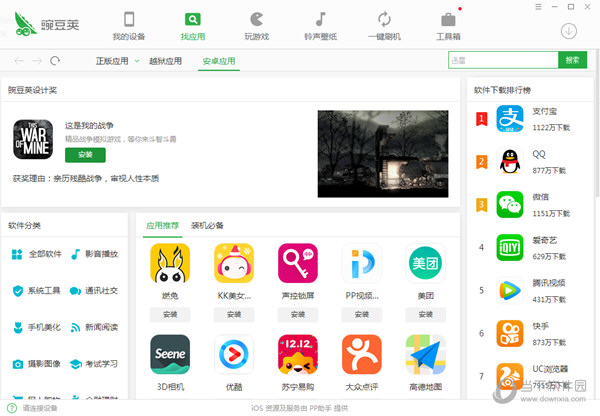Select 影音播放 category
Image resolution: width=600 pixels, height=416 pixels.
coord(95,254)
